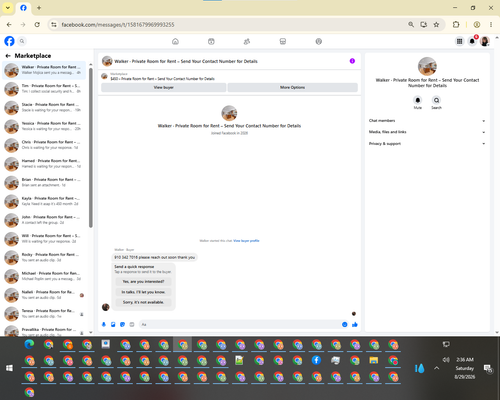Screen dimensions: 500x400
Task: Choose a sticker icon
Action: pos(122,324)
